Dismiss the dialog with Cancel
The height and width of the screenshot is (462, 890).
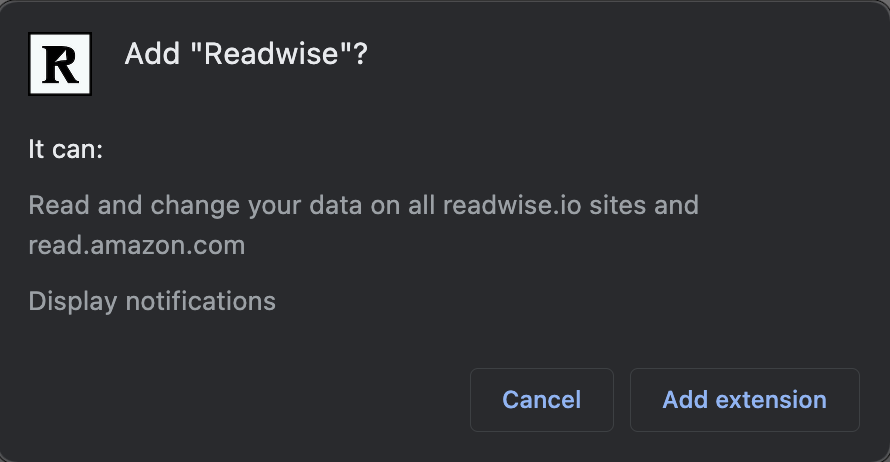point(541,400)
